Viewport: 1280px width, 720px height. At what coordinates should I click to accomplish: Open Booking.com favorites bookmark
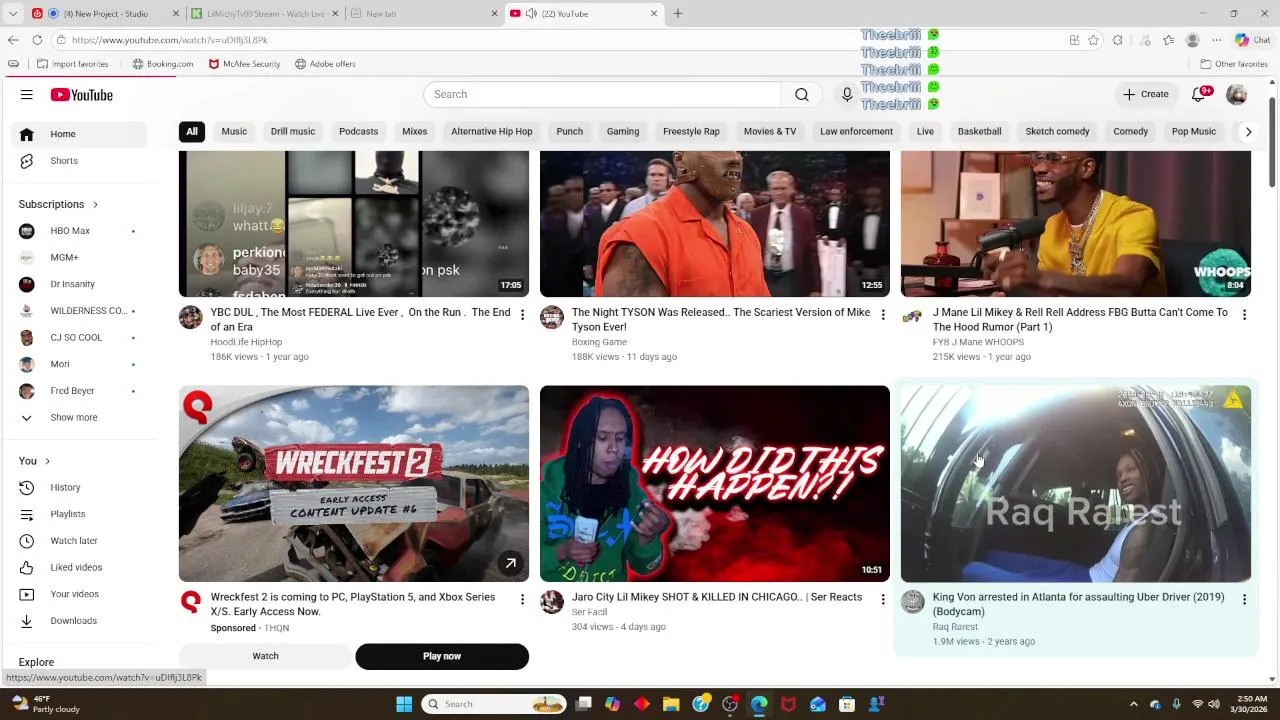(163, 64)
